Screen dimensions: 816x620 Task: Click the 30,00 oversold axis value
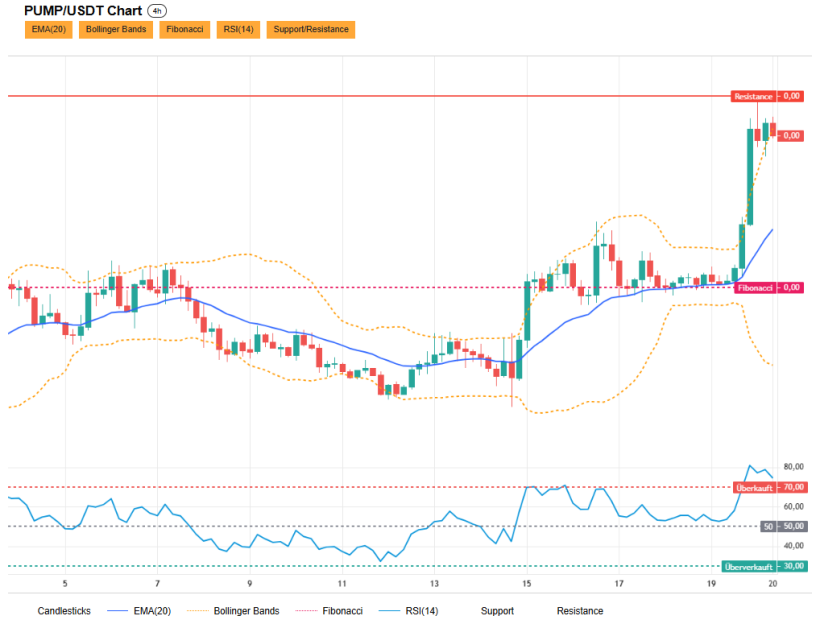coord(793,566)
